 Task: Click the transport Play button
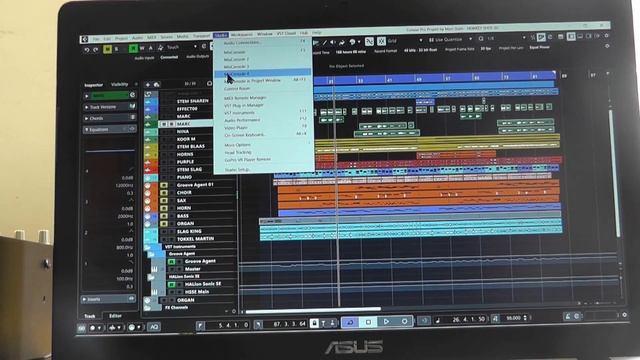click(386, 322)
